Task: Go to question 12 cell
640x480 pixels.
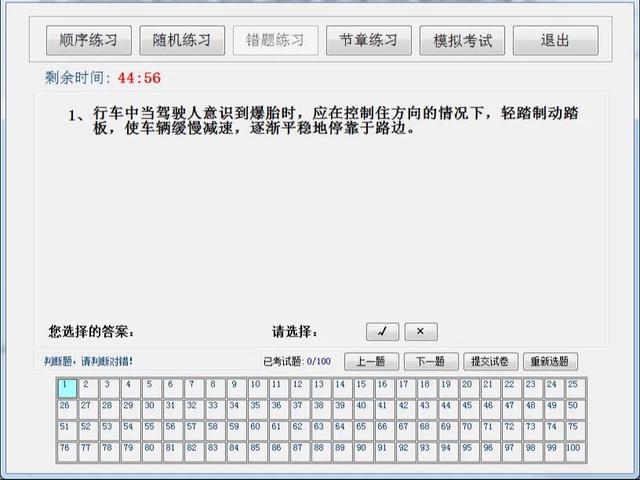Action: pos(300,388)
